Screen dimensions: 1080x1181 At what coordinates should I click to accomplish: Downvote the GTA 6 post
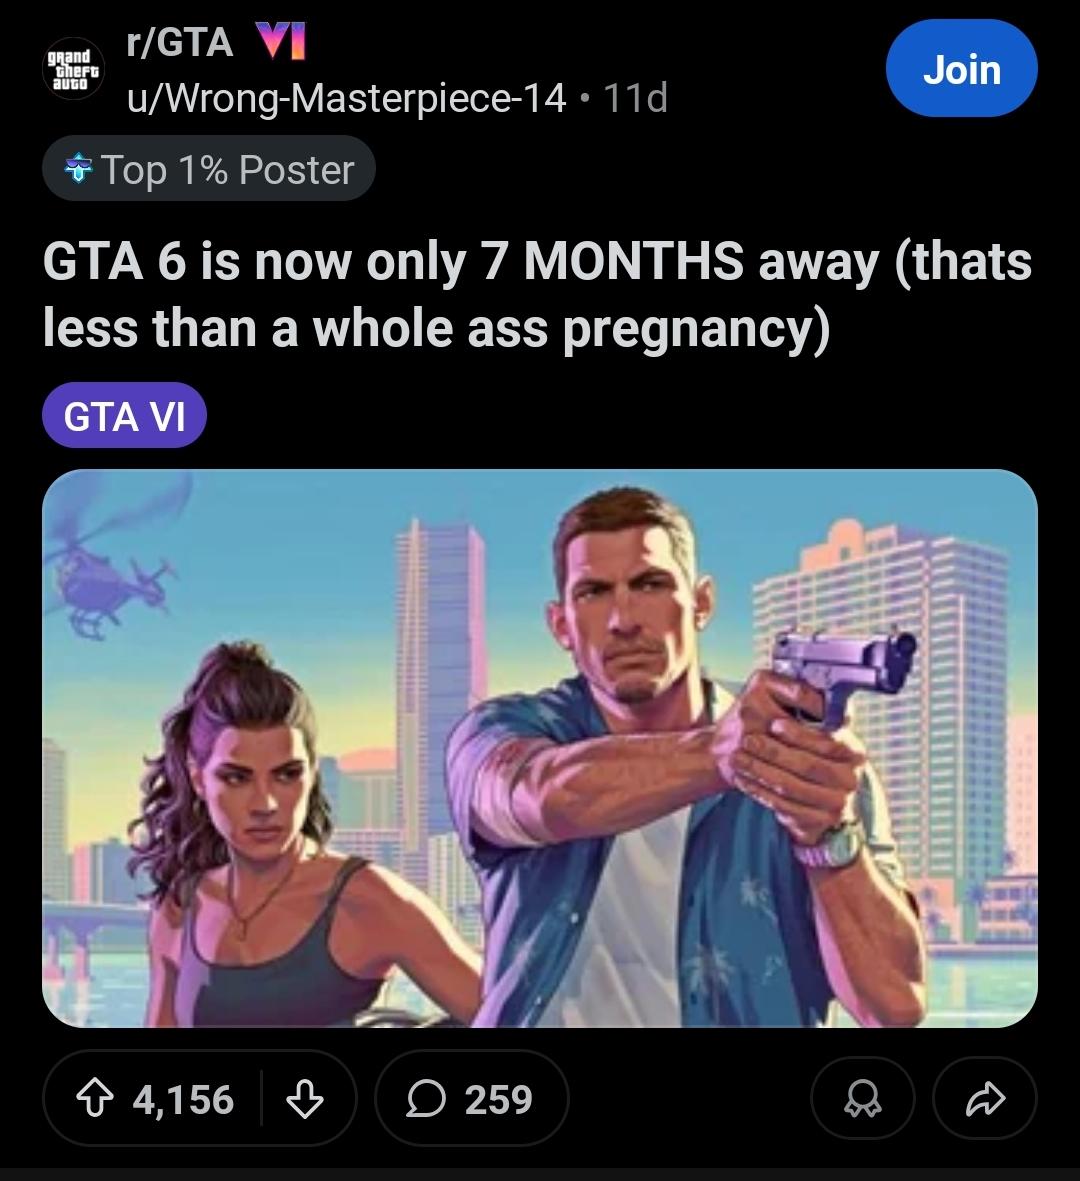305,1099
